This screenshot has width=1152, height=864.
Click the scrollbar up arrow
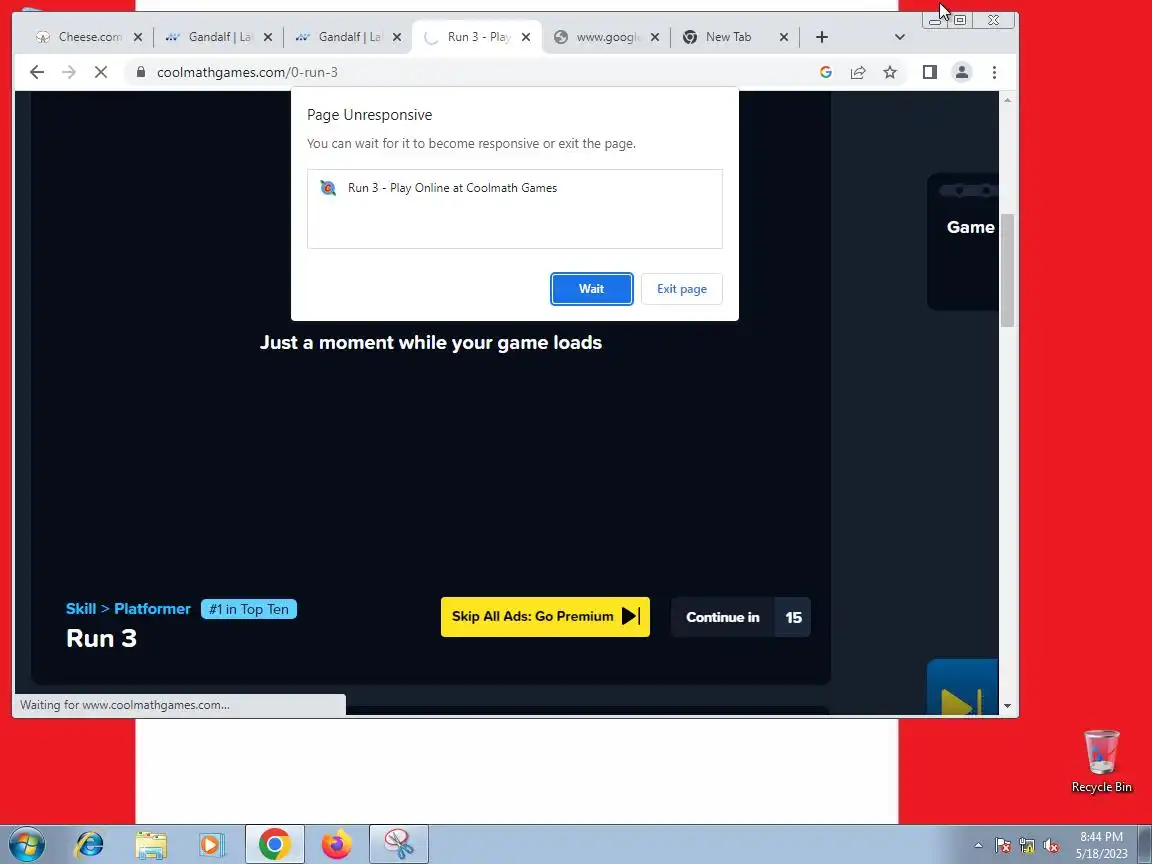tap(1007, 100)
